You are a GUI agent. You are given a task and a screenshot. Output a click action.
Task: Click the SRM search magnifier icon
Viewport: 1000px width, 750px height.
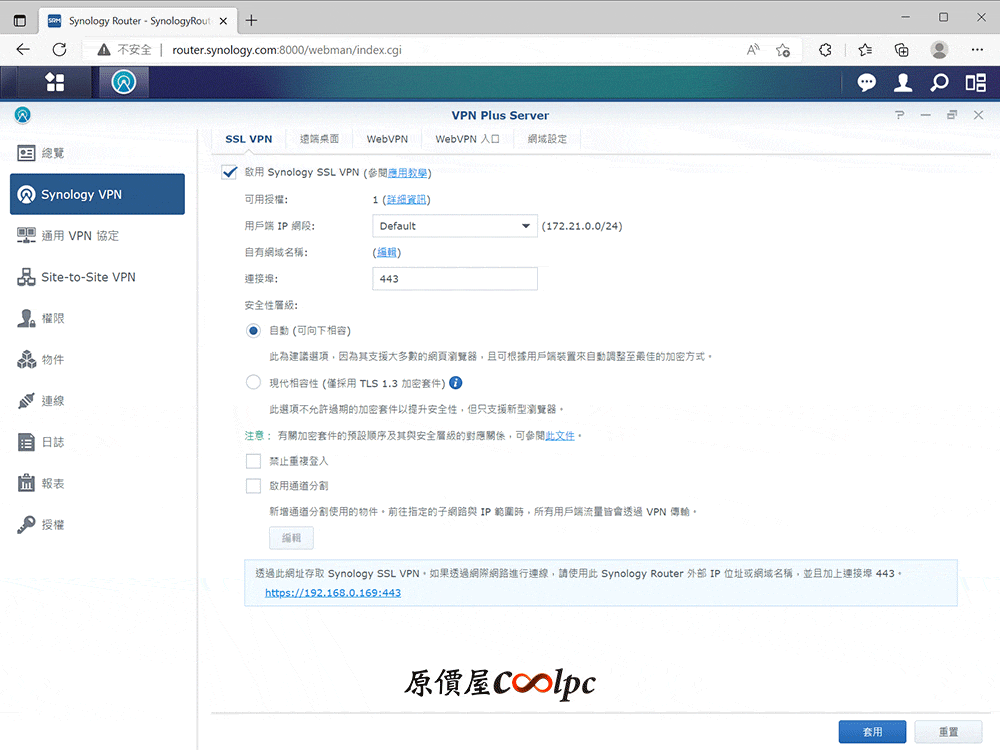pyautogui.click(x=939, y=82)
